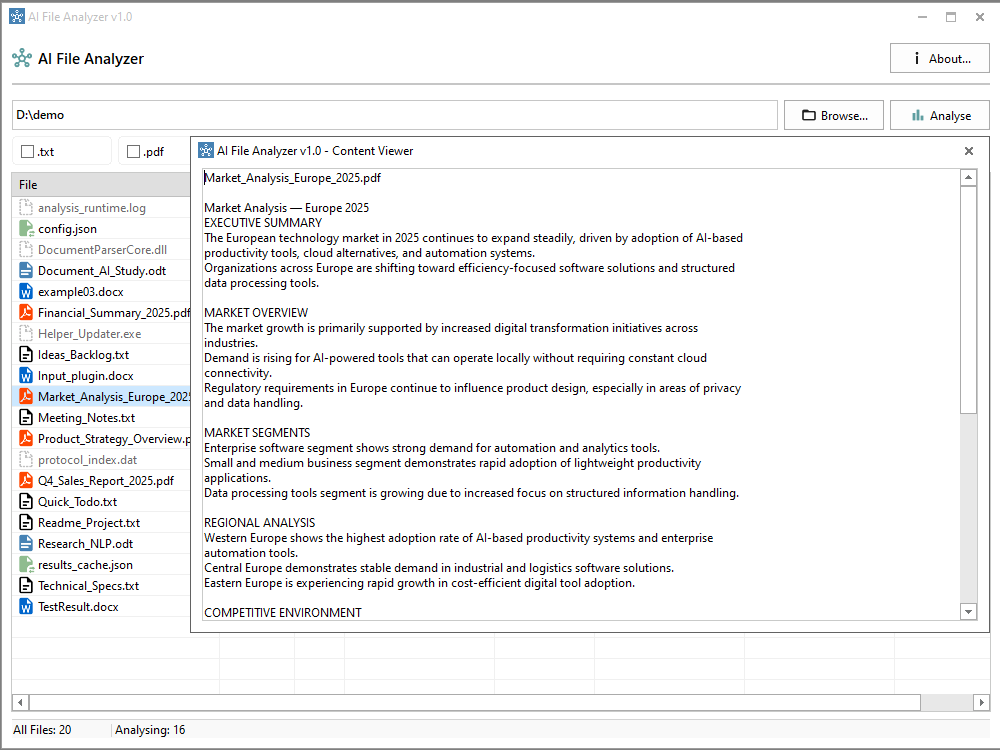Click left arrow of horizontal file list scrollbar
Image resolution: width=1000 pixels, height=750 pixels.
click(19, 703)
